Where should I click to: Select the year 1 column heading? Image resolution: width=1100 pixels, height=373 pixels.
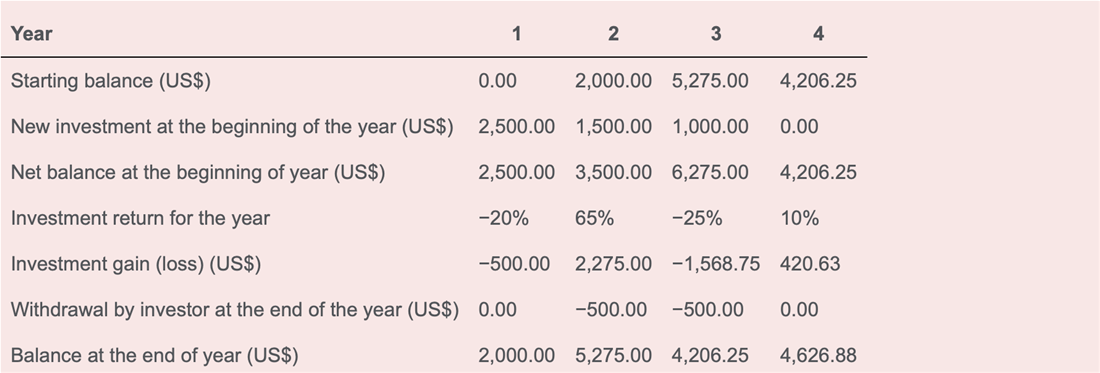click(x=516, y=34)
